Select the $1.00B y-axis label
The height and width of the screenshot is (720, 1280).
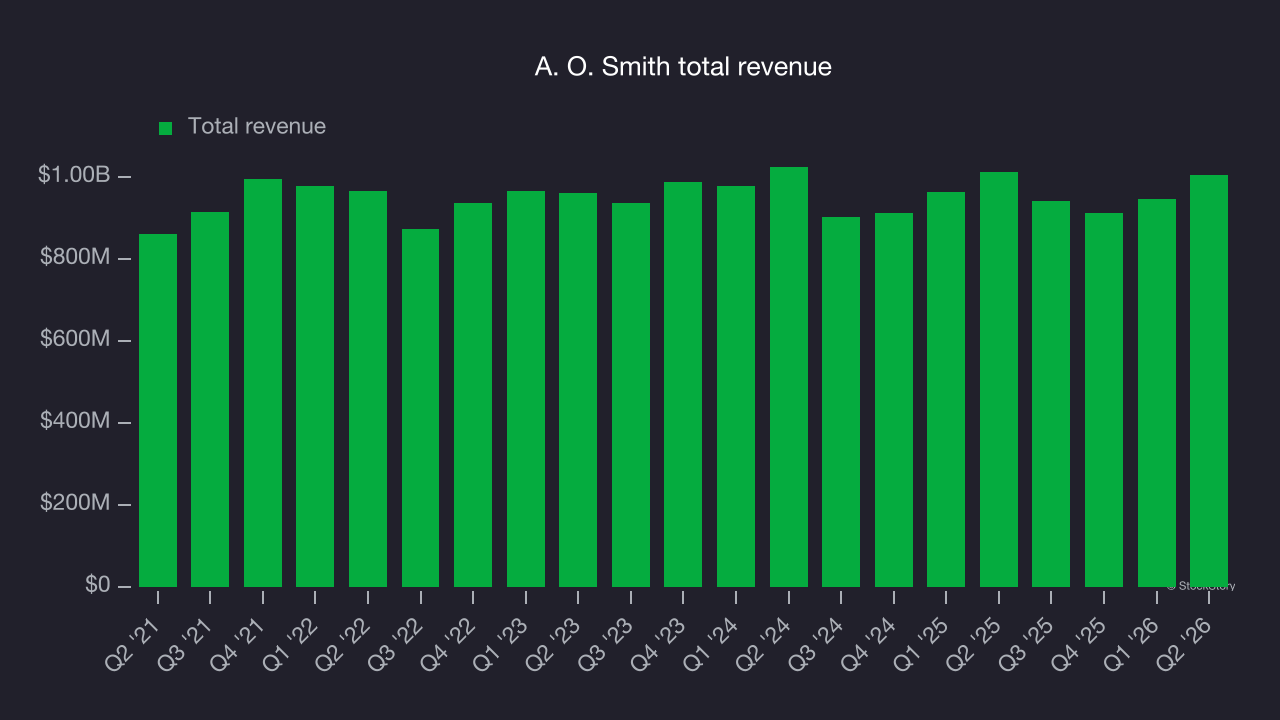(x=74, y=175)
